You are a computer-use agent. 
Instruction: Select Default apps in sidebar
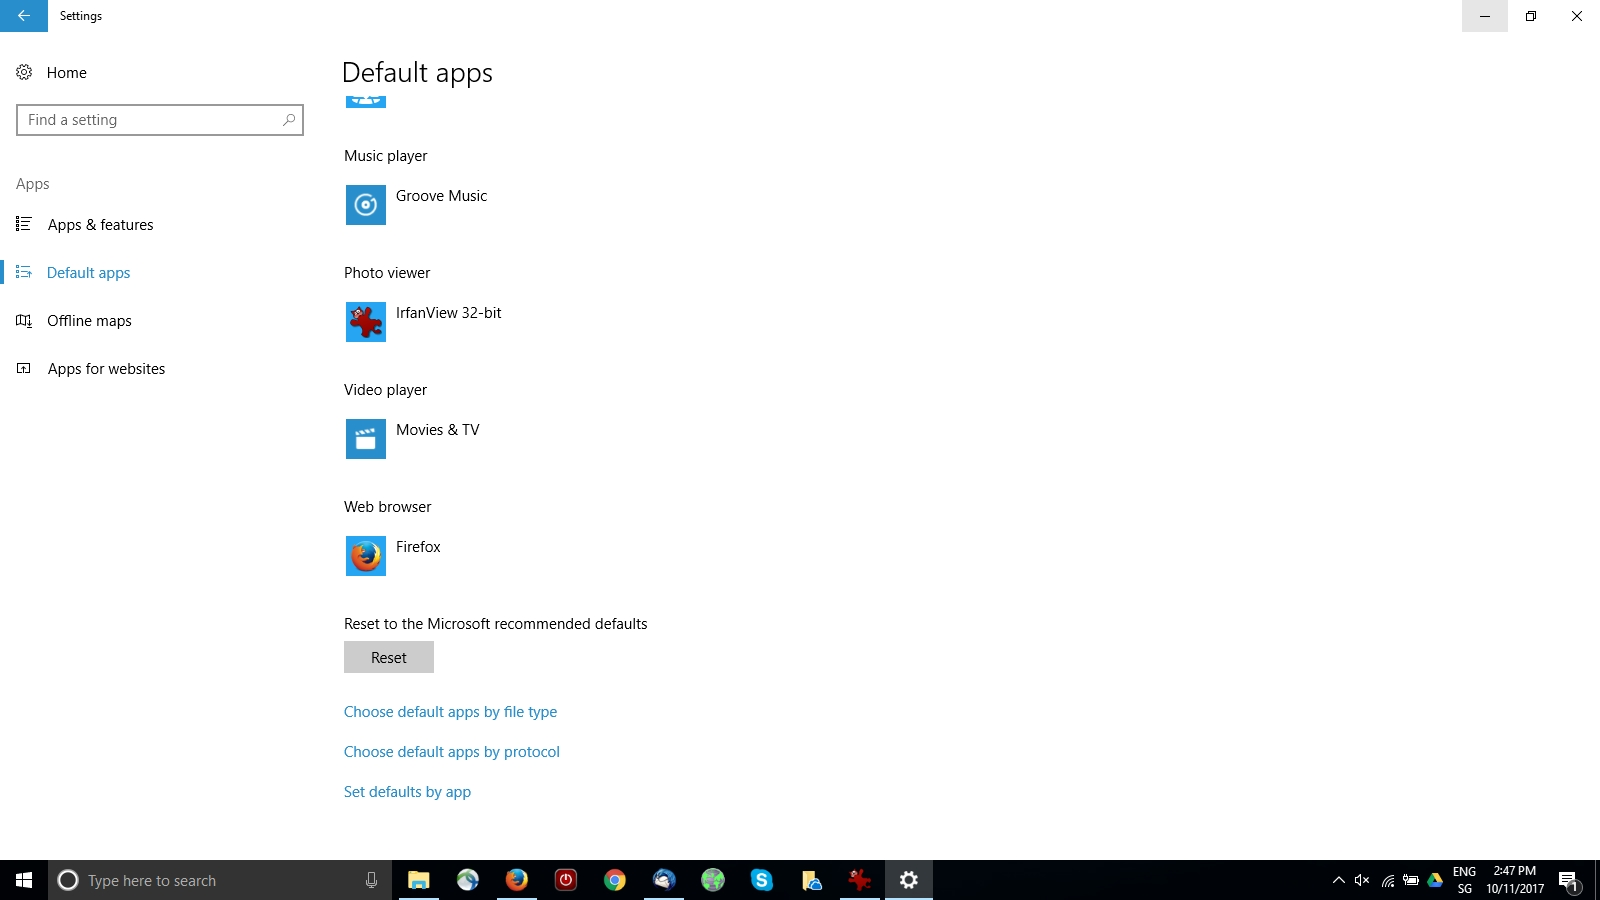(x=74, y=273)
